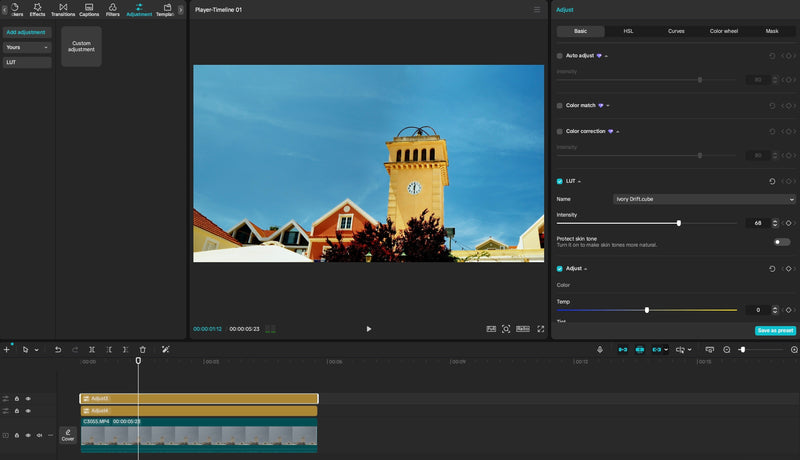Open the Filters panel

(112, 9)
